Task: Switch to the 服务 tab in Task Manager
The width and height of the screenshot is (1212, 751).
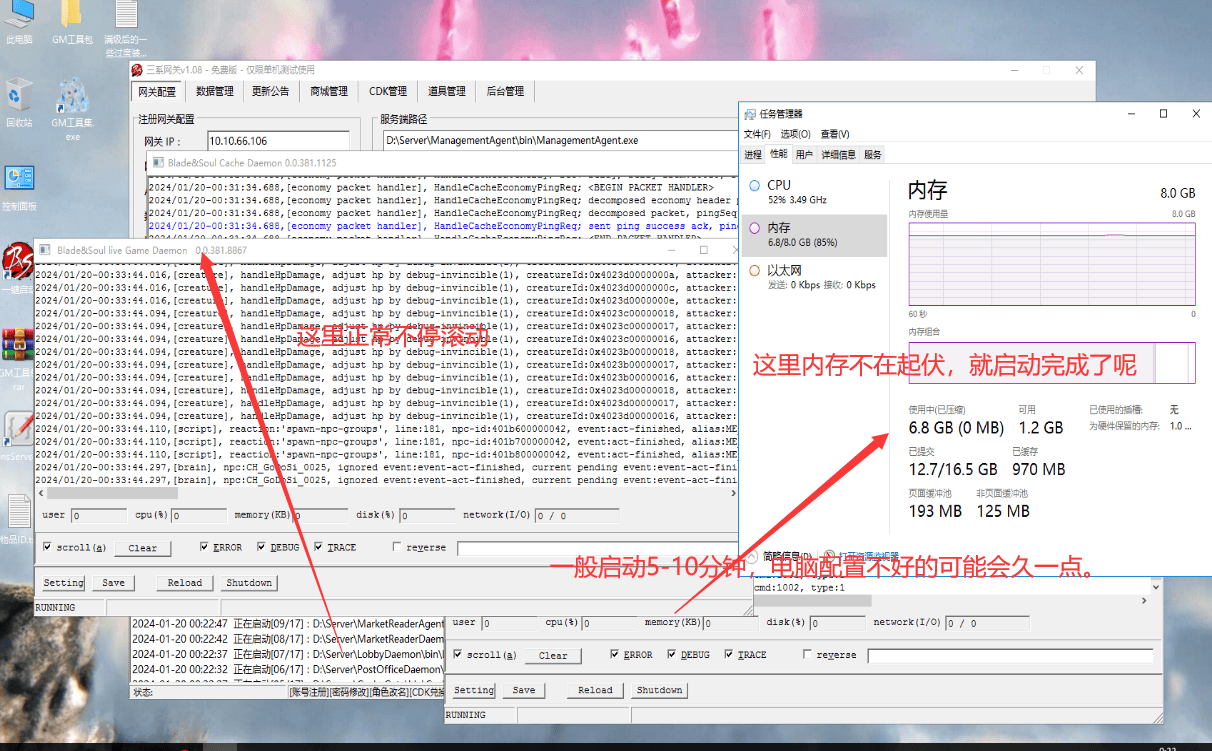Action: (x=873, y=155)
